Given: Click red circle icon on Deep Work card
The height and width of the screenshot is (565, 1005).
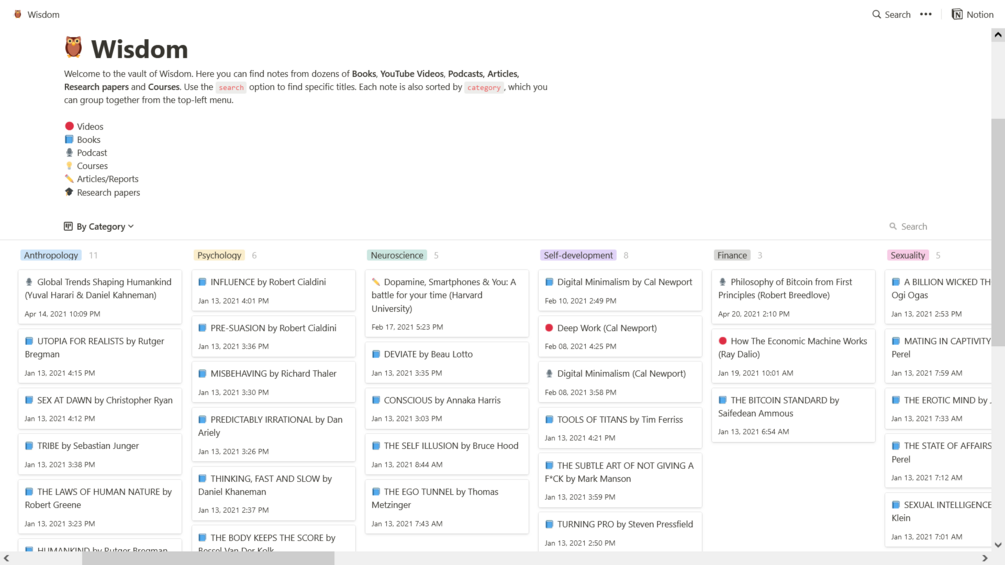Looking at the screenshot, I should tap(549, 327).
